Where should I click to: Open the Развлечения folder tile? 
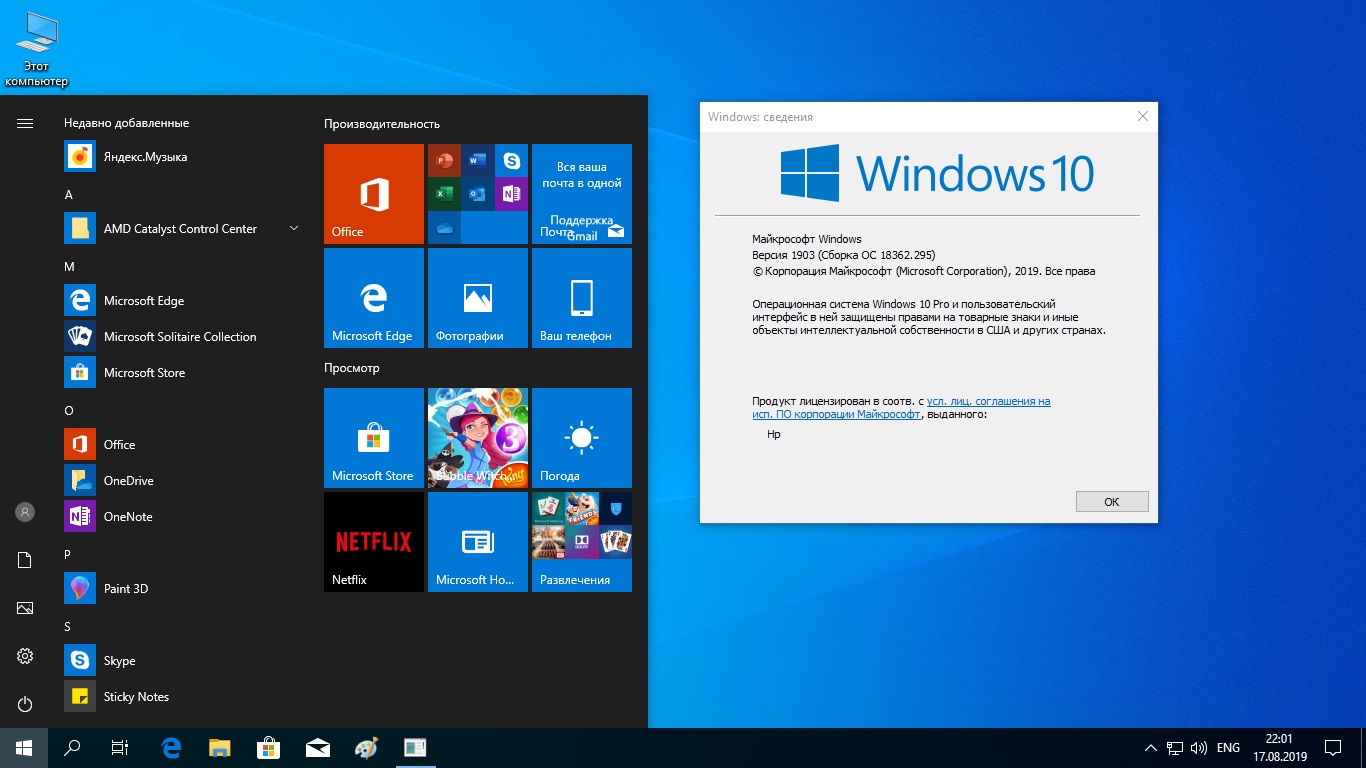click(x=582, y=542)
